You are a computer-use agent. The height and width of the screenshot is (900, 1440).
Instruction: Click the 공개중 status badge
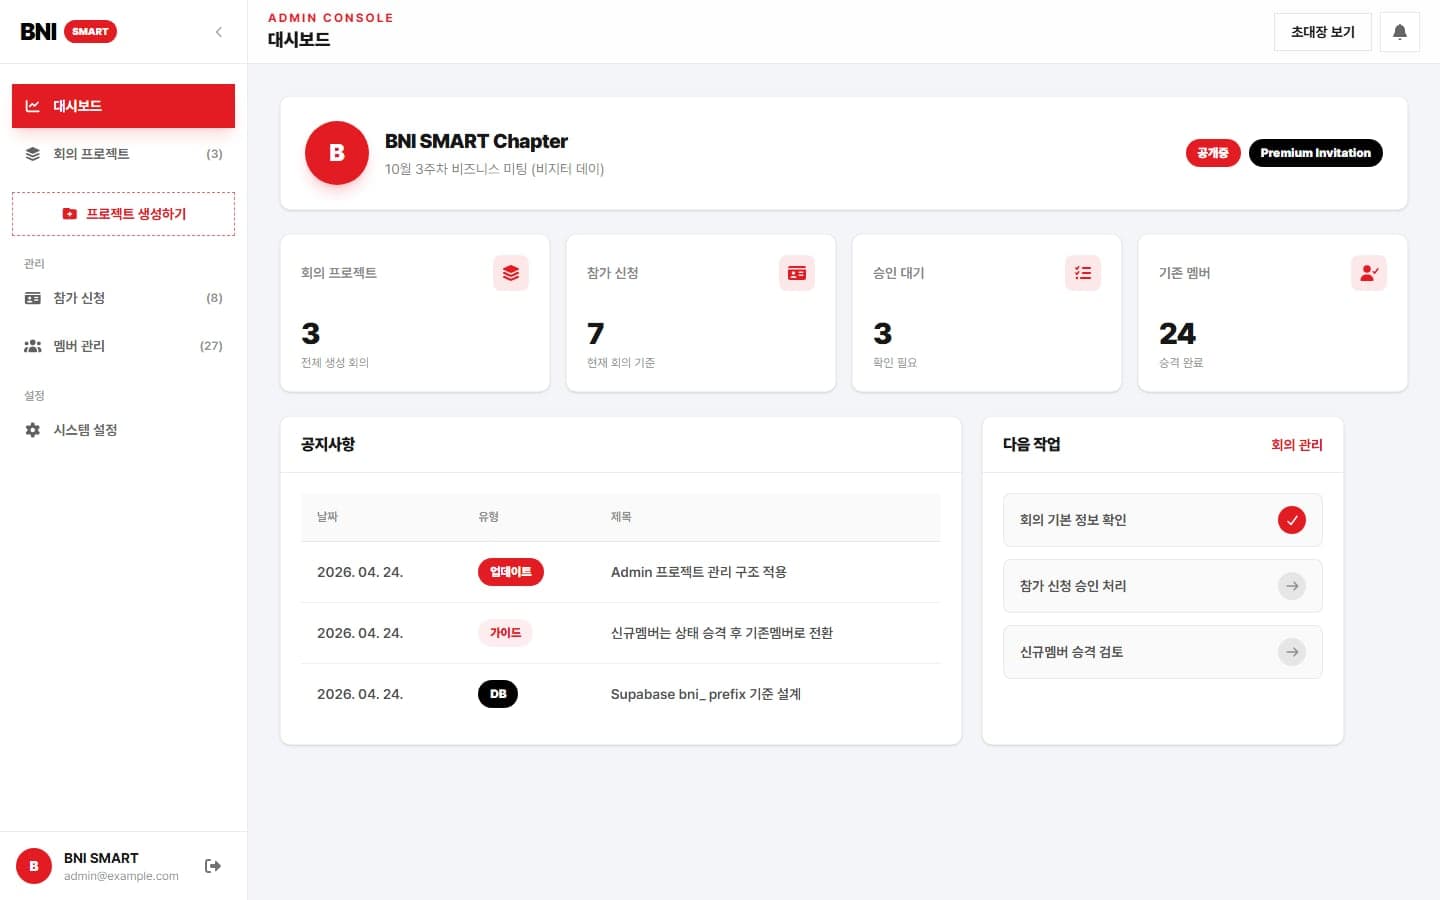tap(1213, 153)
